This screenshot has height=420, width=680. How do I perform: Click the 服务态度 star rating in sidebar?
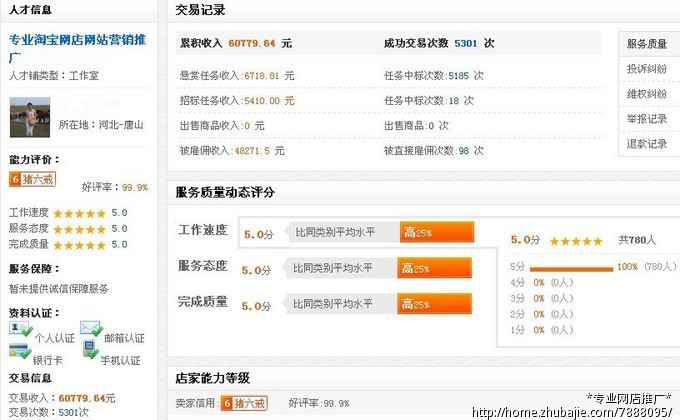click(79, 229)
